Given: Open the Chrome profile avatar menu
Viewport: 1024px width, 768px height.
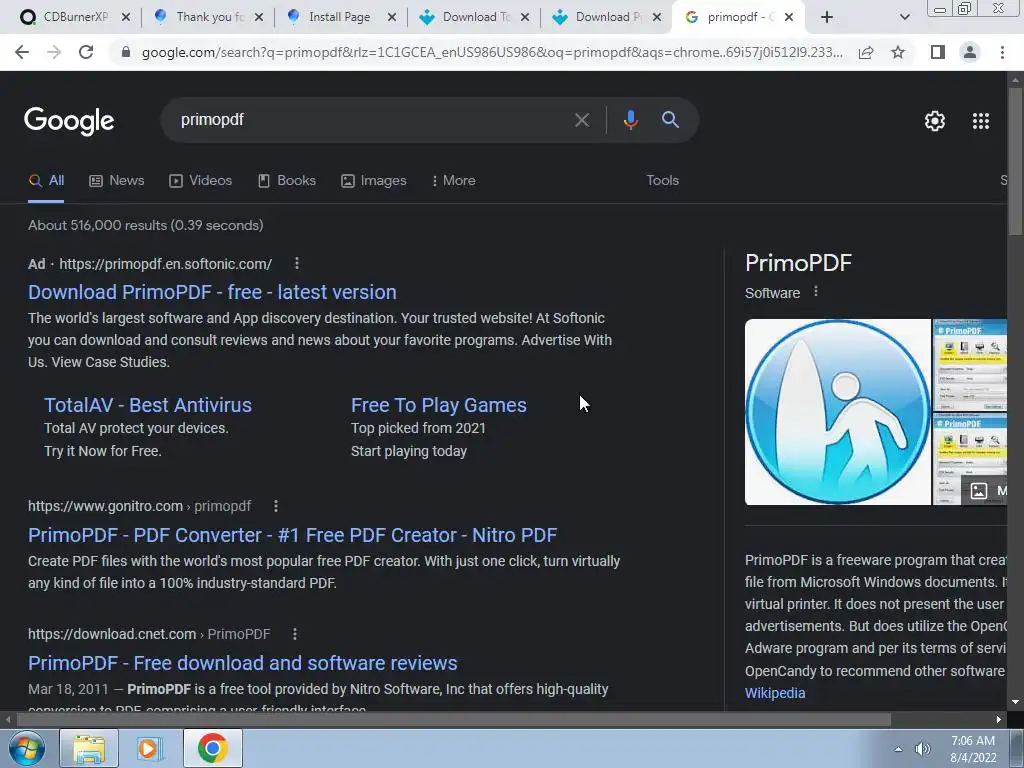Looking at the screenshot, I should point(970,52).
